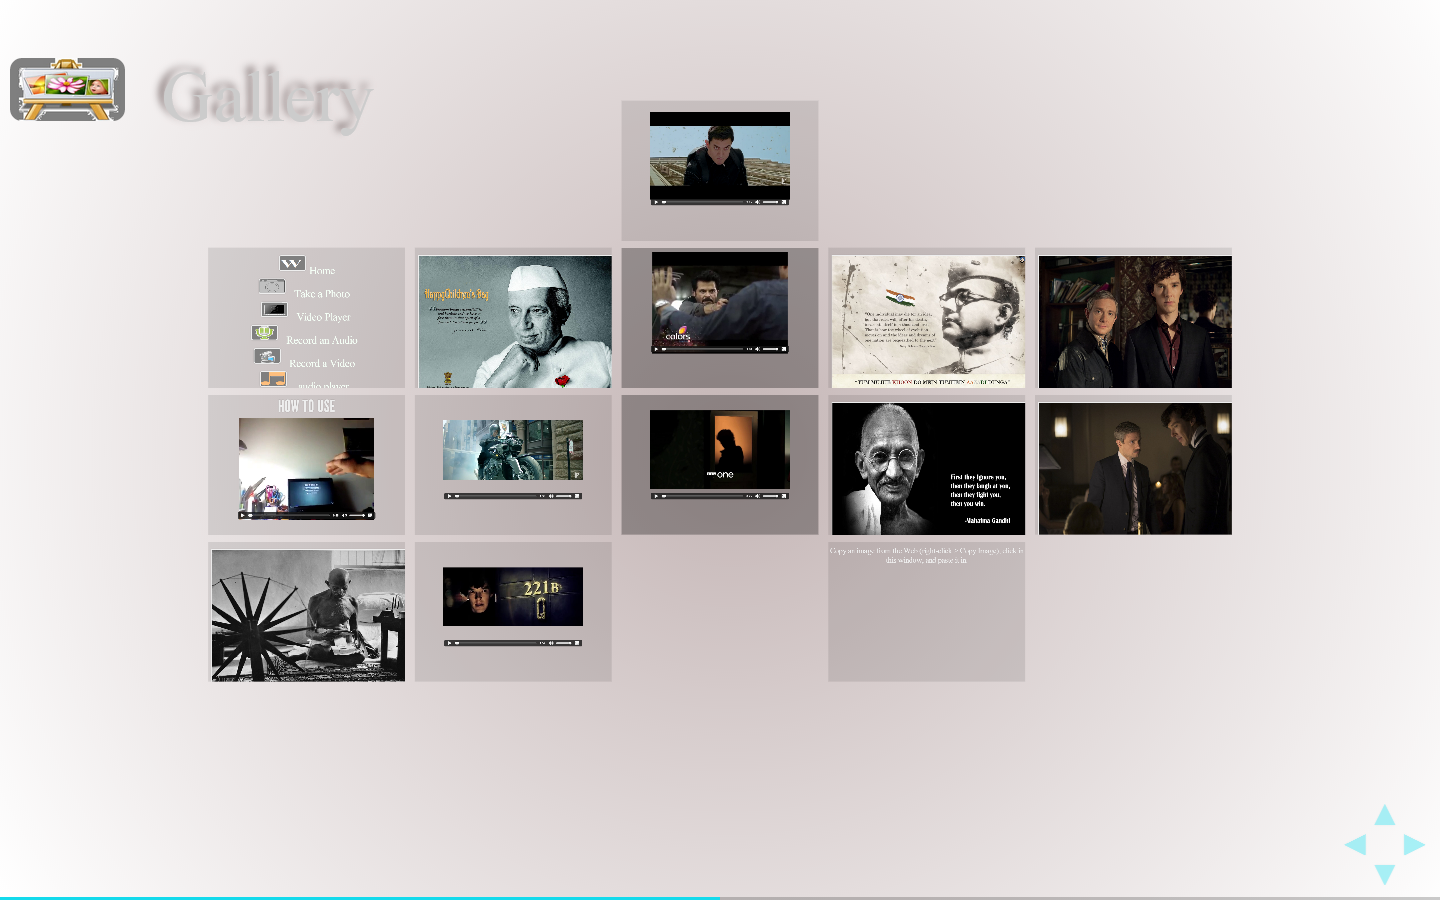This screenshot has height=900, width=1440.
Task: Adjust the volume slider of the BBC One video
Action: point(771,496)
